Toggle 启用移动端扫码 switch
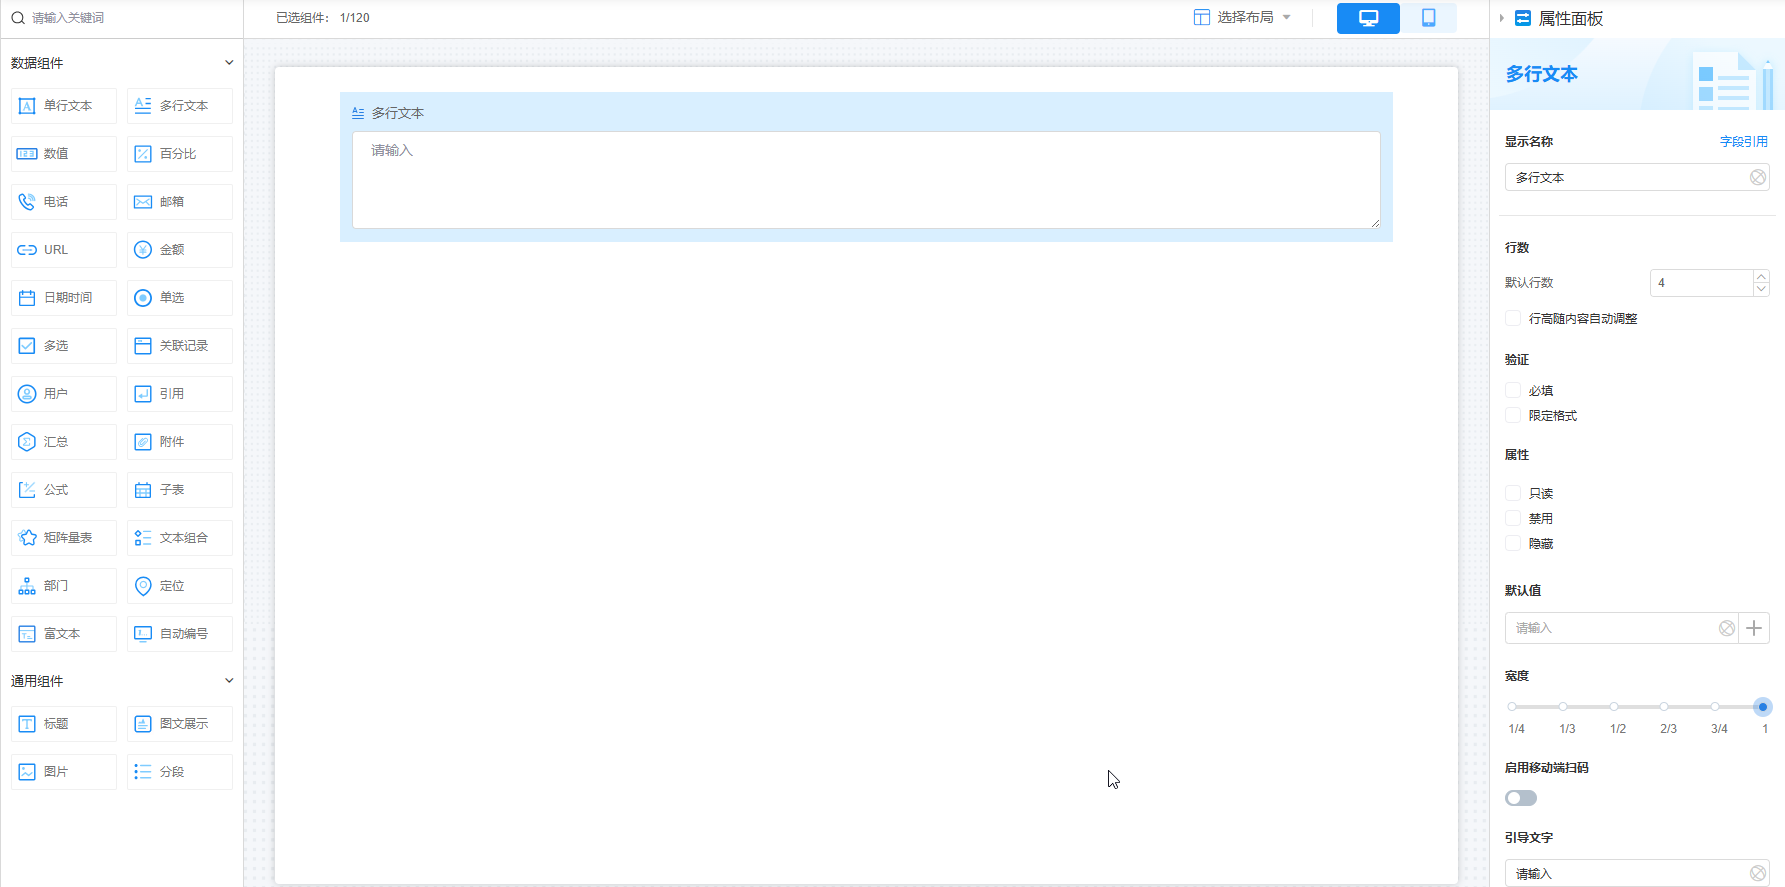Screen dimensions: 1785x887 (x=1521, y=798)
